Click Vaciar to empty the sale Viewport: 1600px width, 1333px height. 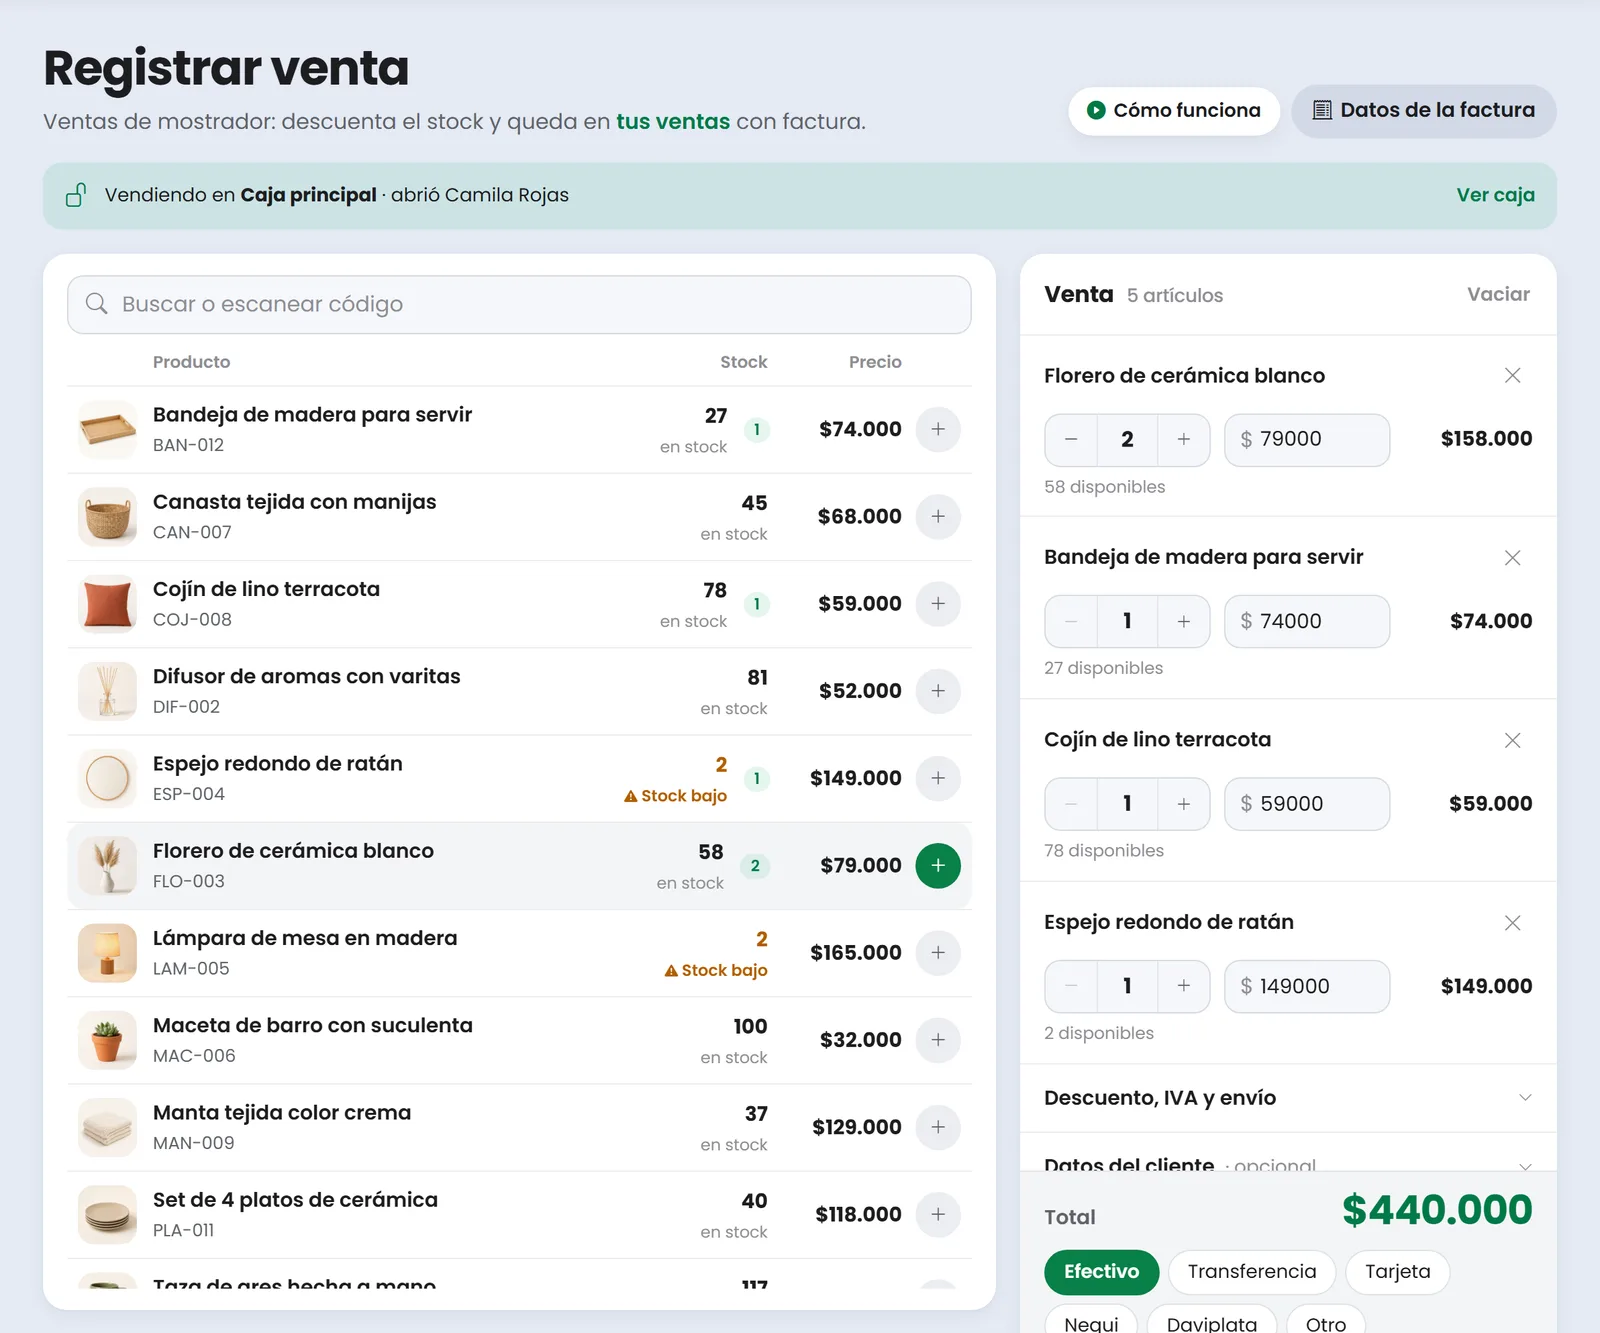click(x=1498, y=294)
